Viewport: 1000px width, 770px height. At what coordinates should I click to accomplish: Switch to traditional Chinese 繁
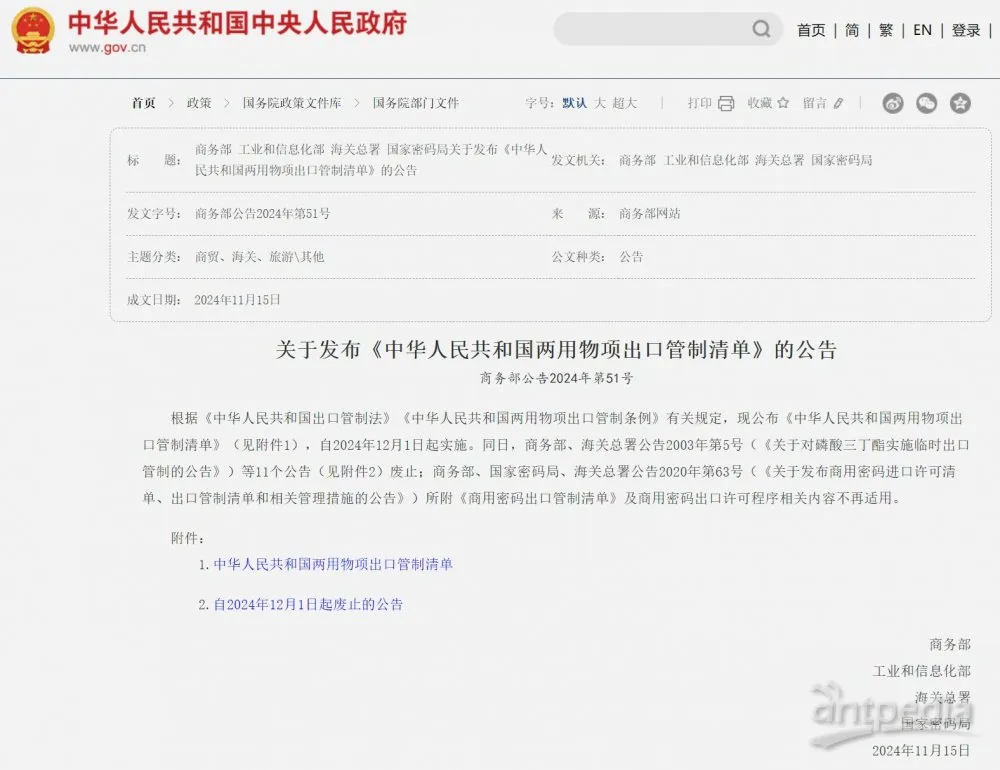click(x=885, y=30)
